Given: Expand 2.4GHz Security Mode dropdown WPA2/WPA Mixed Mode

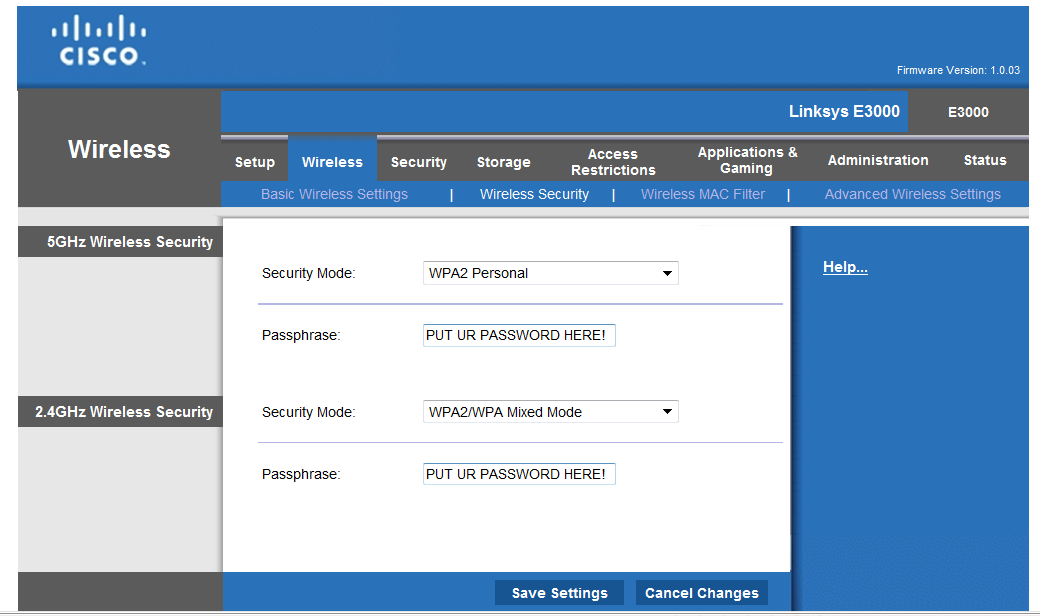Looking at the screenshot, I should 551,412.
